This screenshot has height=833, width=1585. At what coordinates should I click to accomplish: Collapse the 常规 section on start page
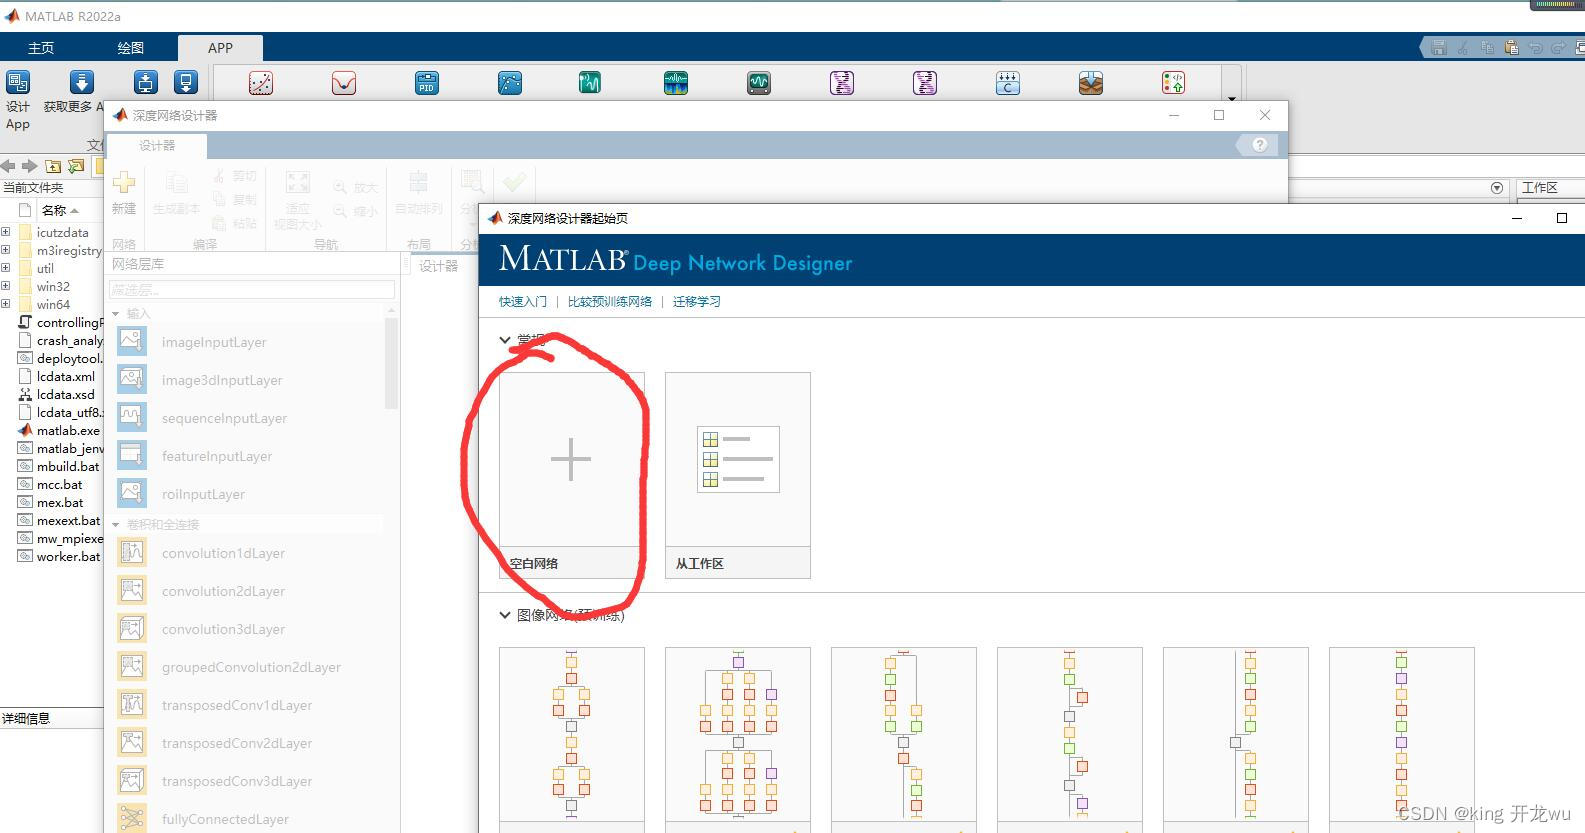coord(505,340)
